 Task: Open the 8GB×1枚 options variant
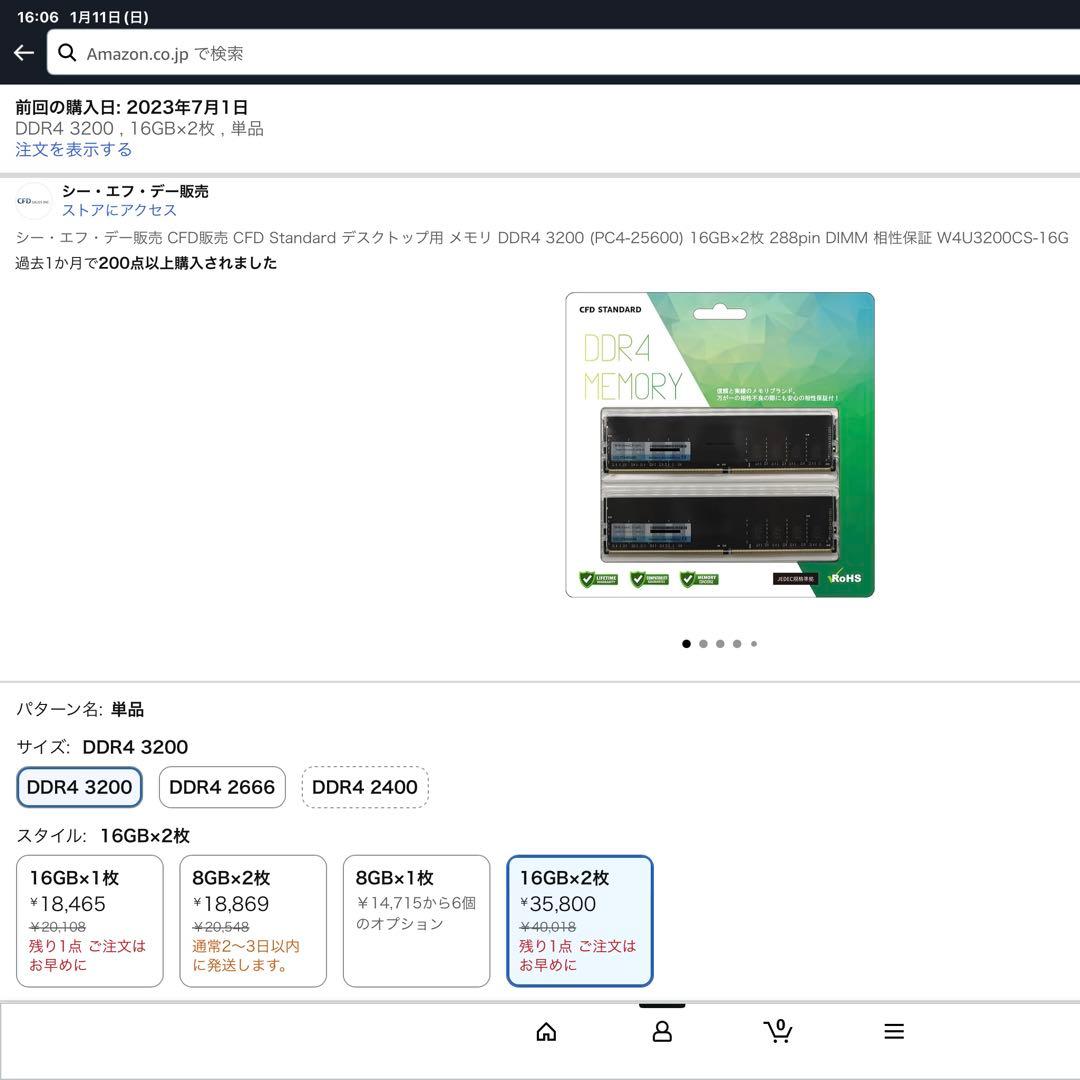(x=416, y=920)
